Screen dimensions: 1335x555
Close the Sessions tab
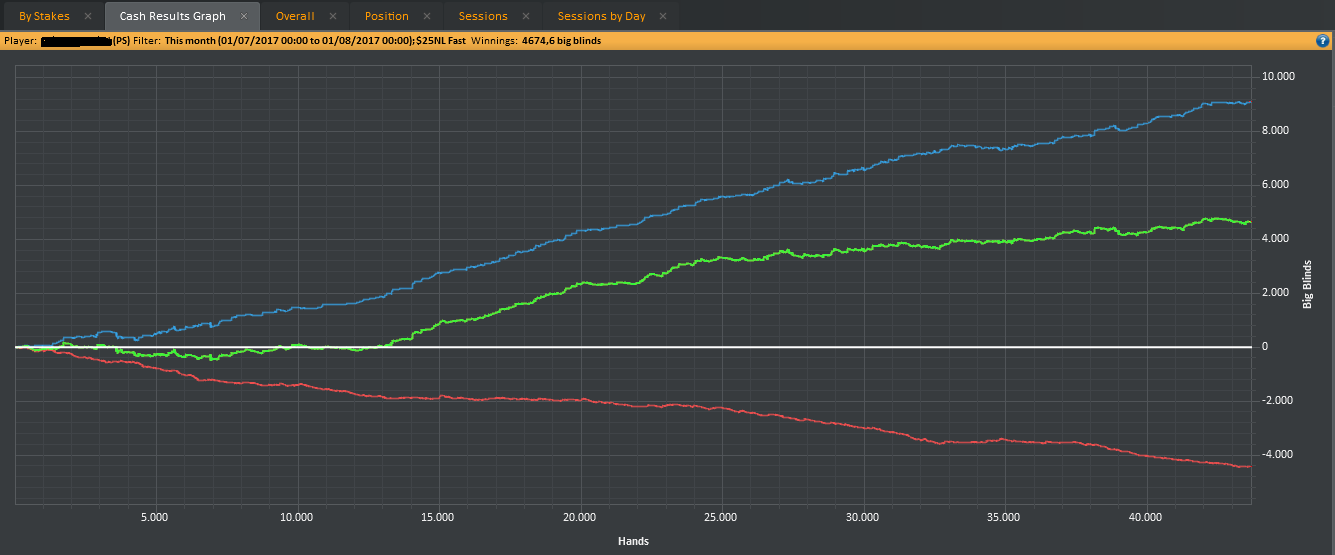coord(526,16)
